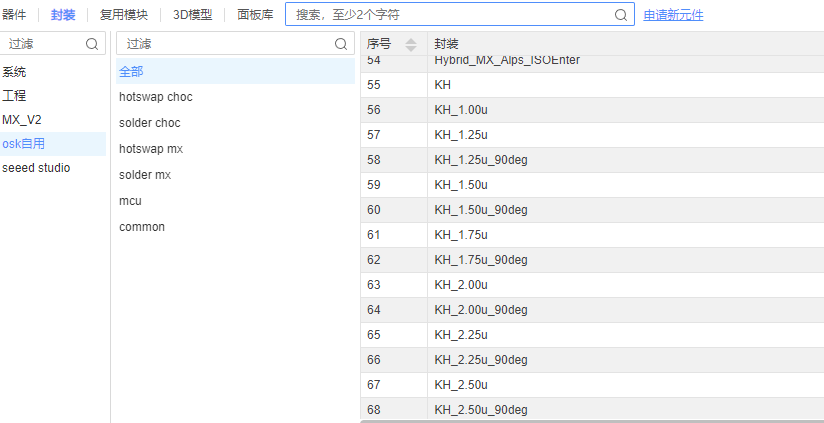Select the 系统 library

pos(14,72)
